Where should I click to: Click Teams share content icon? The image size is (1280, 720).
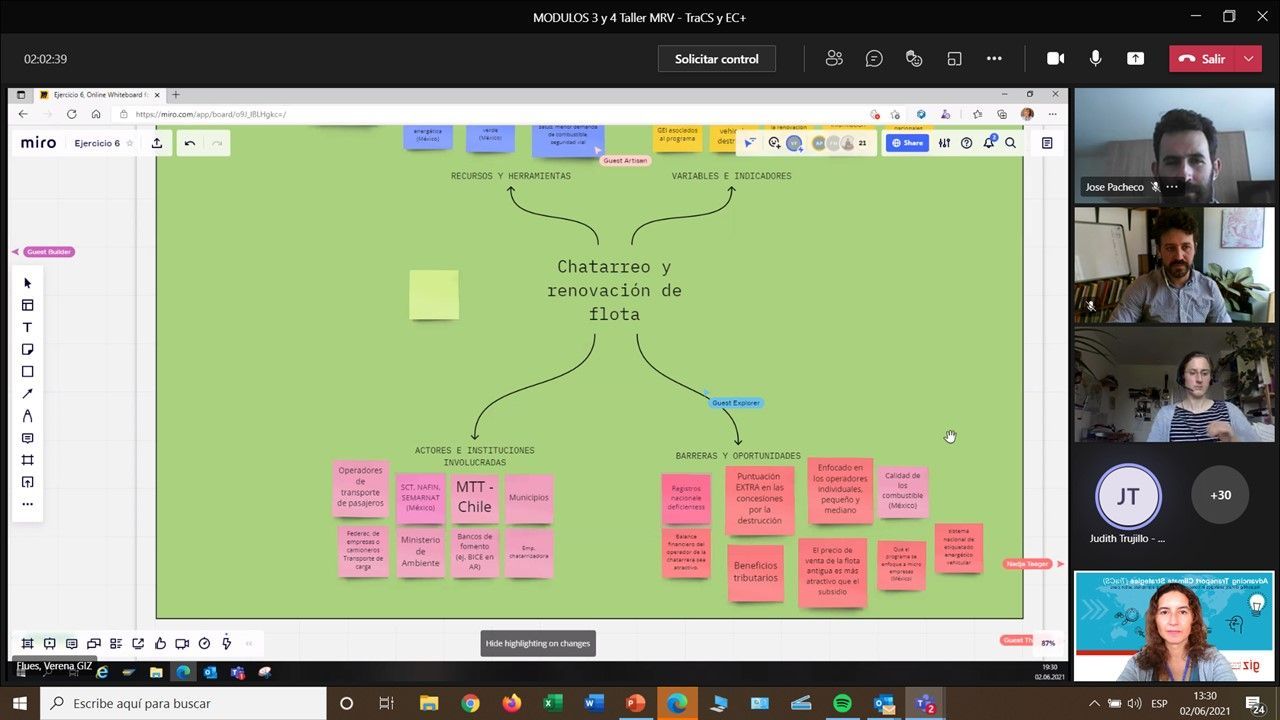[1135, 59]
